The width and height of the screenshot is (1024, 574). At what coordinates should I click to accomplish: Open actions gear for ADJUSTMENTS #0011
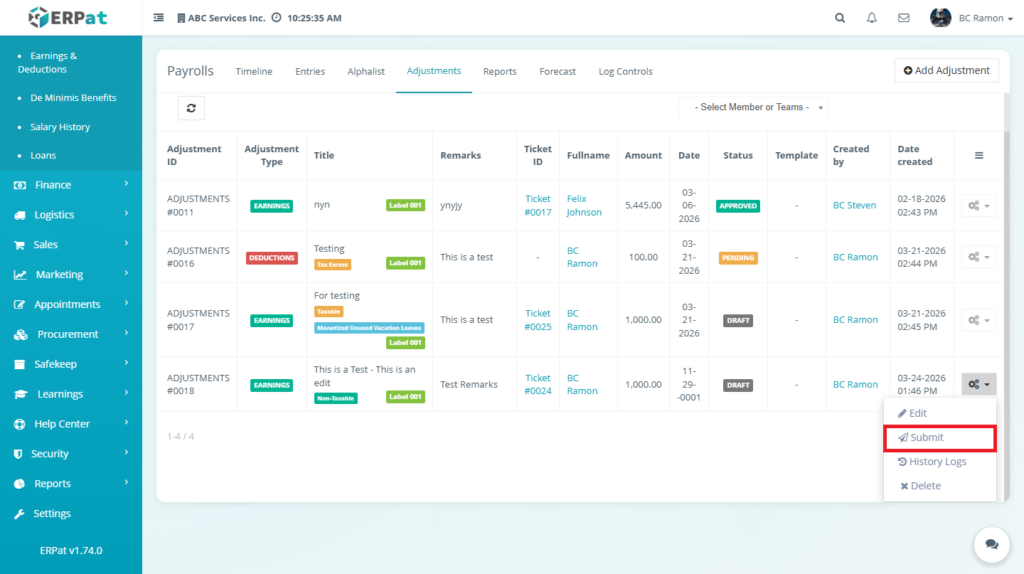tap(979, 205)
